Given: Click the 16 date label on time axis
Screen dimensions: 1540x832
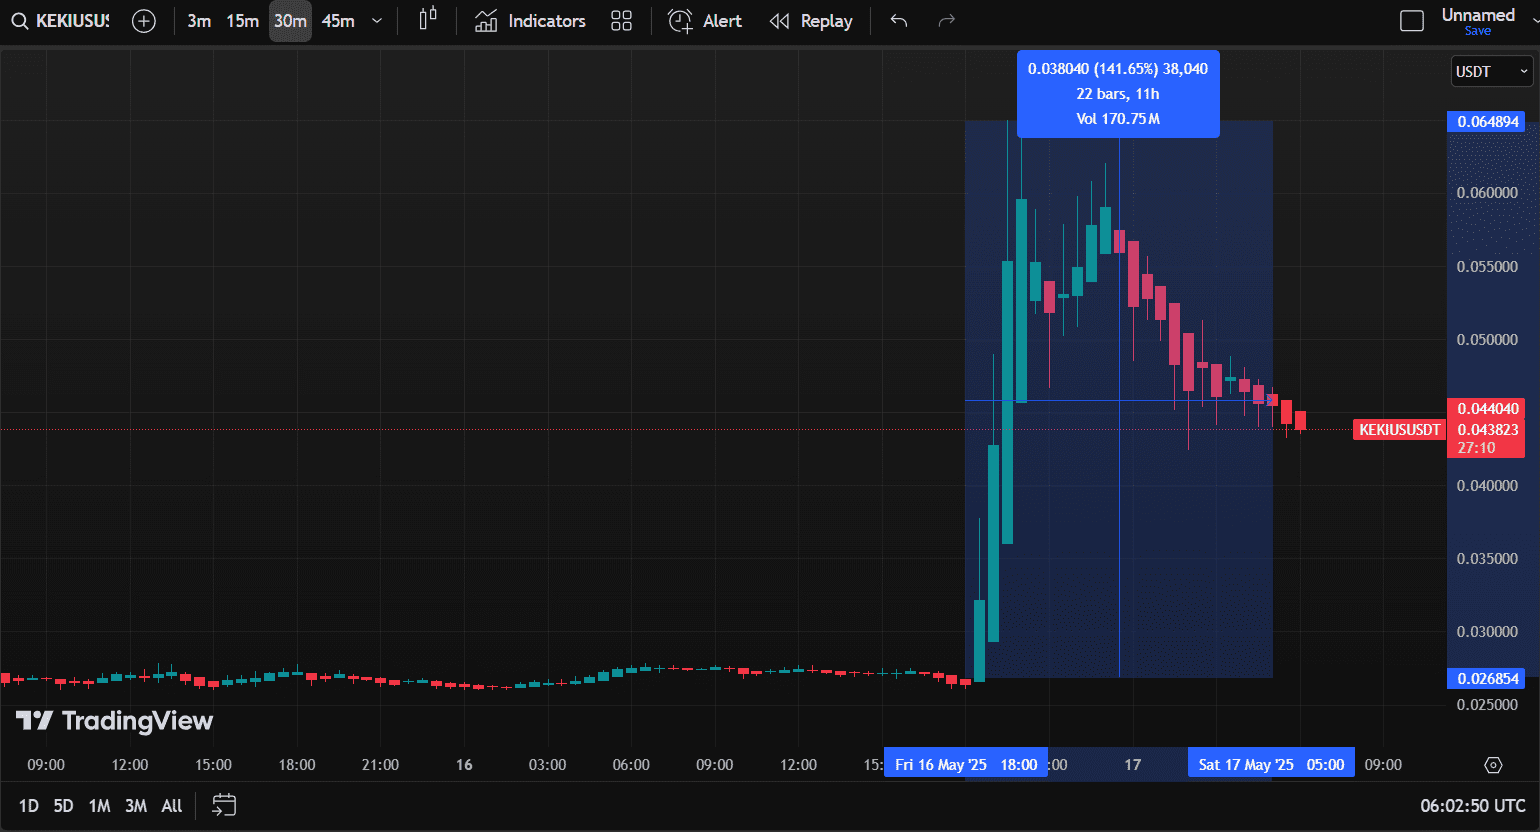Looking at the screenshot, I should click(464, 765).
